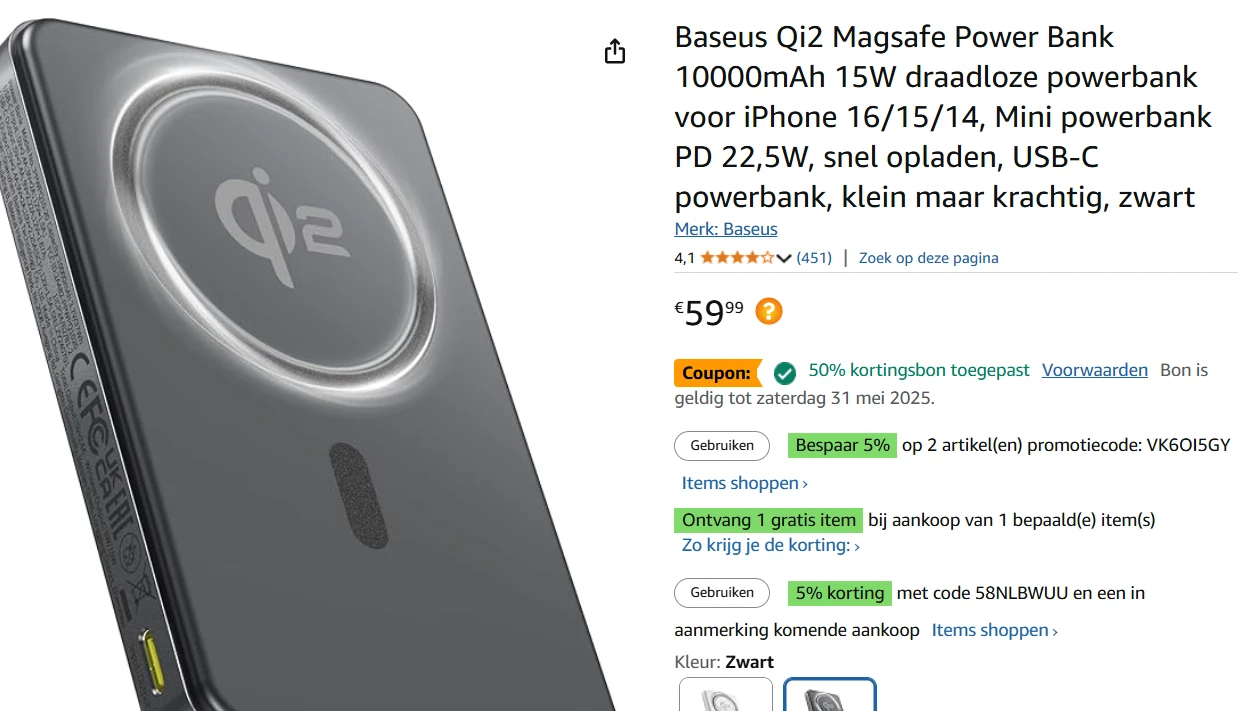Click the green coupon applied checkmark icon

[x=785, y=373]
